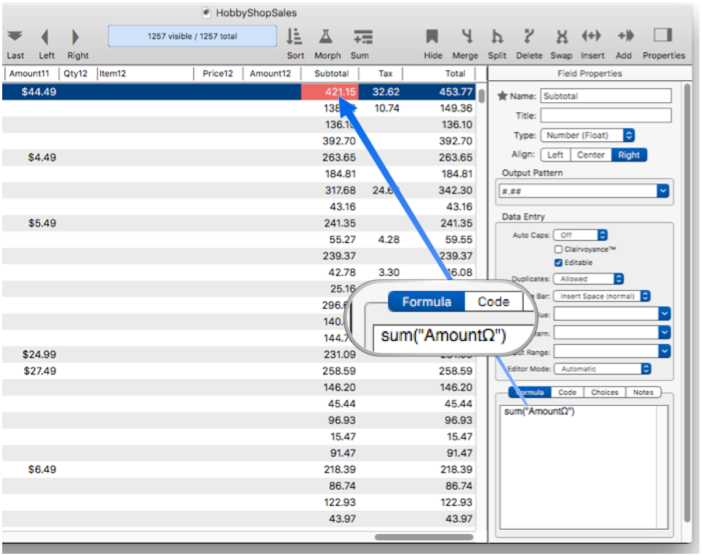This screenshot has height=556, width=702.
Task: Click the Sum toolbar icon
Action: click(x=360, y=36)
